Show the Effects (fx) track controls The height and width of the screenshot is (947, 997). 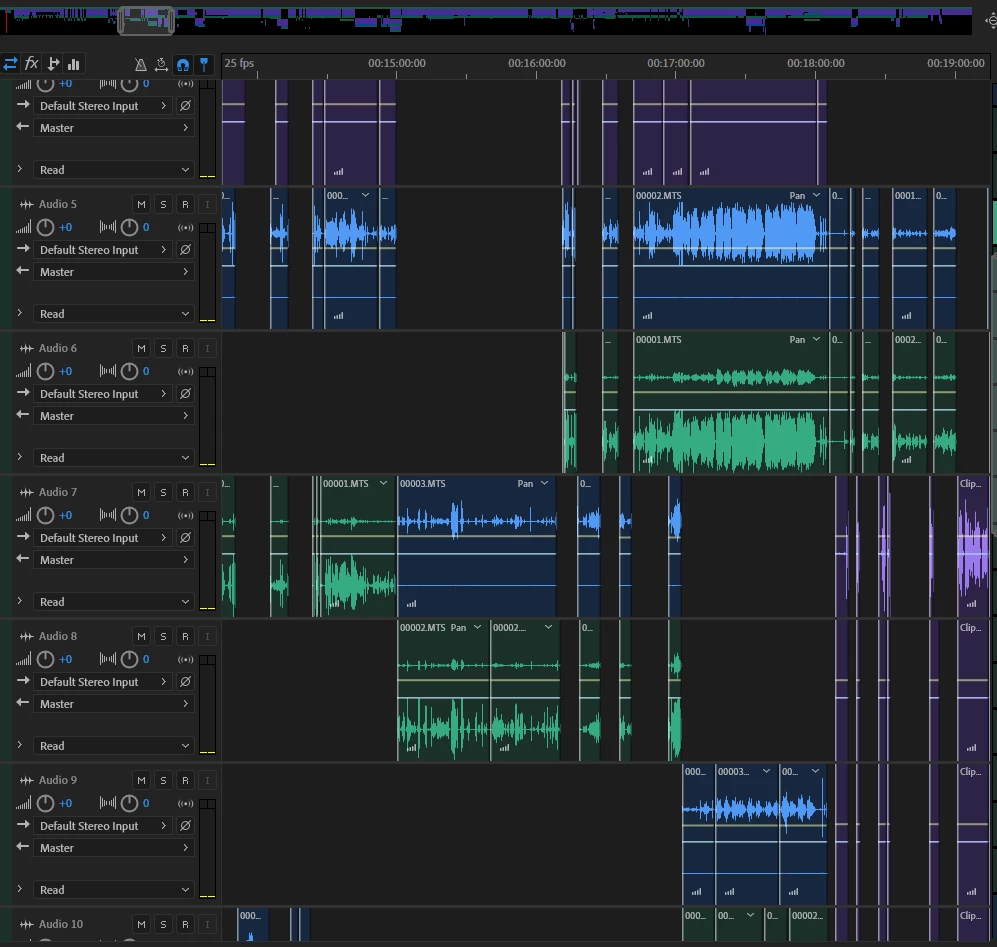pyautogui.click(x=31, y=64)
